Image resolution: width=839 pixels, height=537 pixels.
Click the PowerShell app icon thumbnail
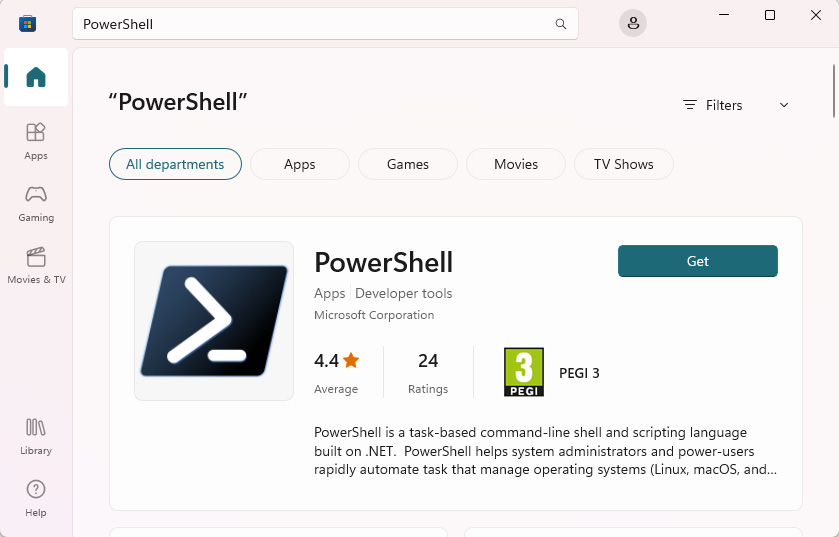(214, 321)
